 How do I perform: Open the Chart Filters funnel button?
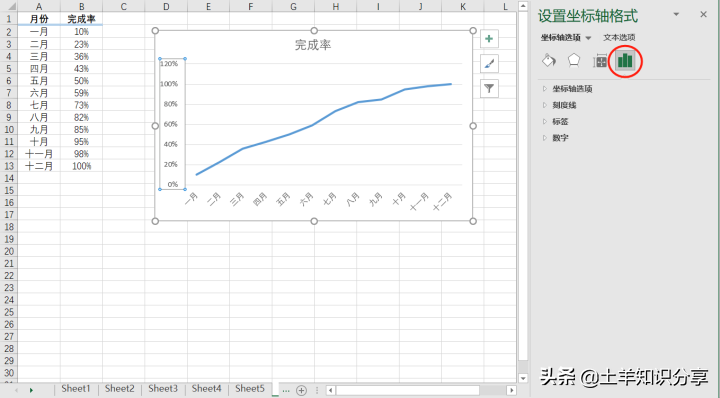(x=489, y=89)
